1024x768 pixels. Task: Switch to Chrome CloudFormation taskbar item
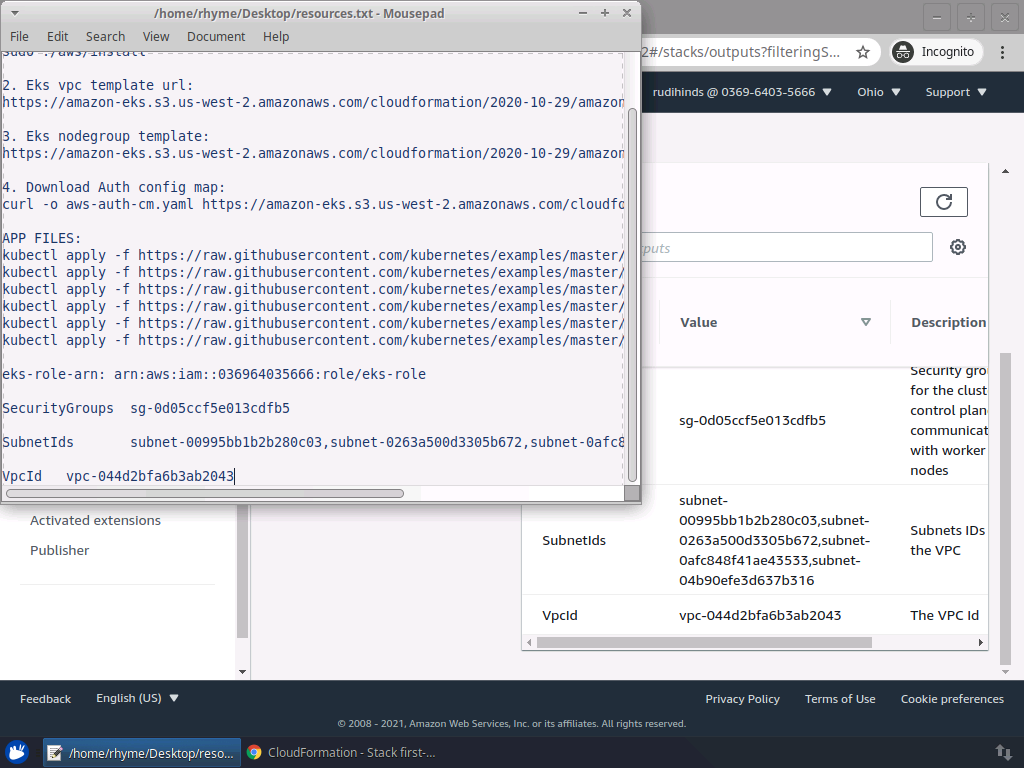342,753
